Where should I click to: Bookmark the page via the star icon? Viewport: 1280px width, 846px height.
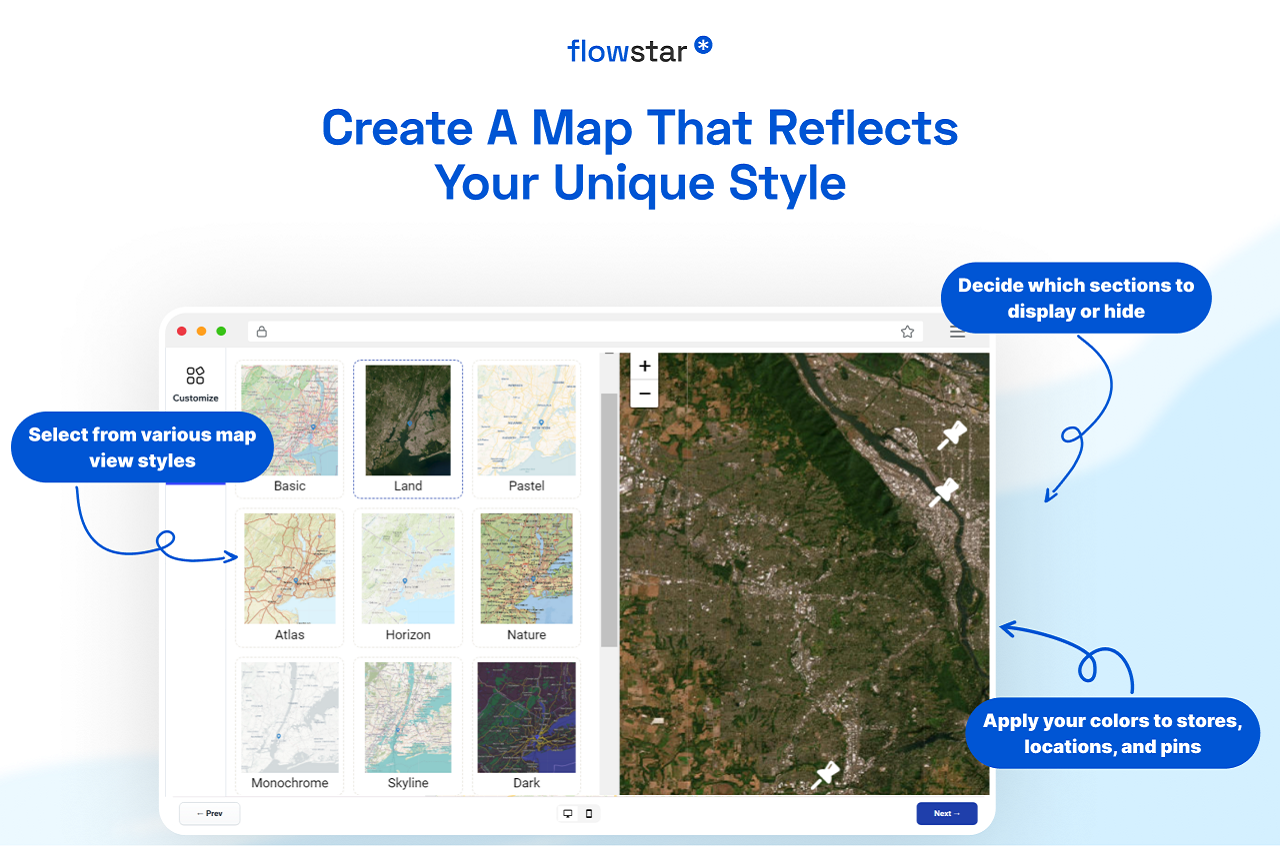tap(906, 330)
